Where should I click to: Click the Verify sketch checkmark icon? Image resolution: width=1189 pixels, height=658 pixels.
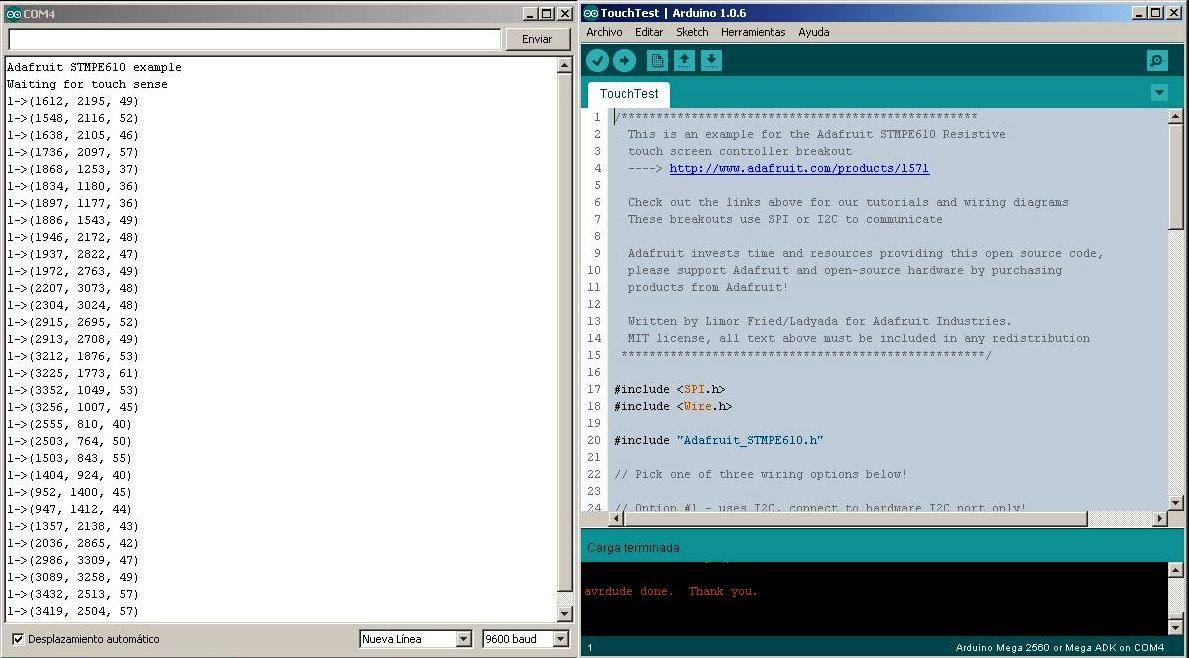[598, 61]
